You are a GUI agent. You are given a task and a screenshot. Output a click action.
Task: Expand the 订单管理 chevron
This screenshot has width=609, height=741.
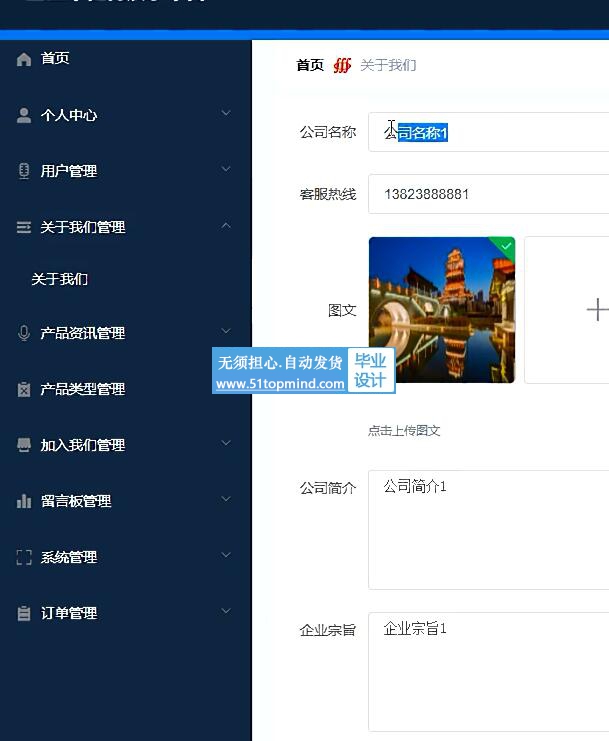tap(226, 611)
